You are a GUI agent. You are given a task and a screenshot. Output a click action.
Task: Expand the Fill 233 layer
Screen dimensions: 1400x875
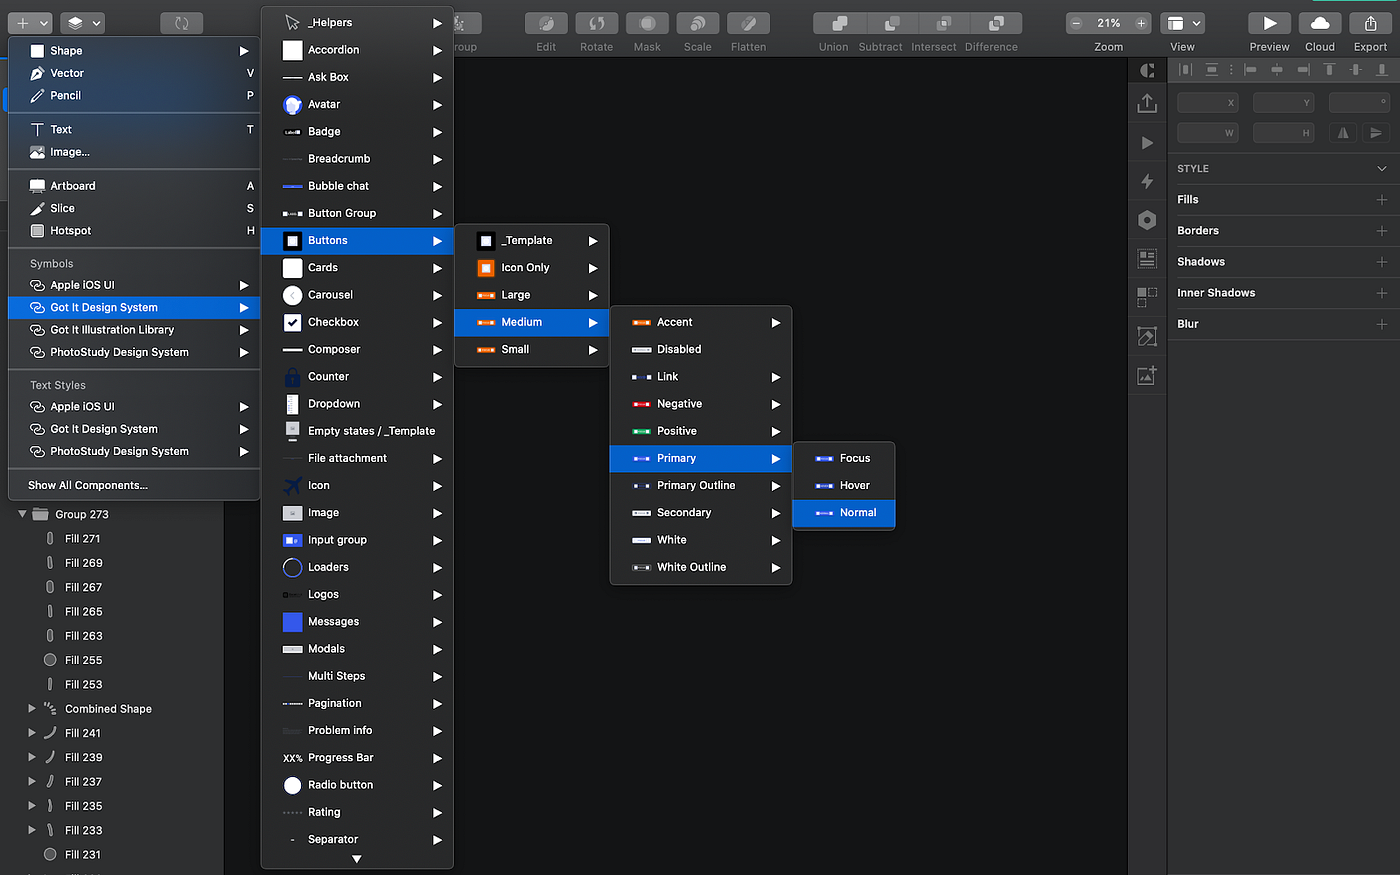(x=32, y=830)
